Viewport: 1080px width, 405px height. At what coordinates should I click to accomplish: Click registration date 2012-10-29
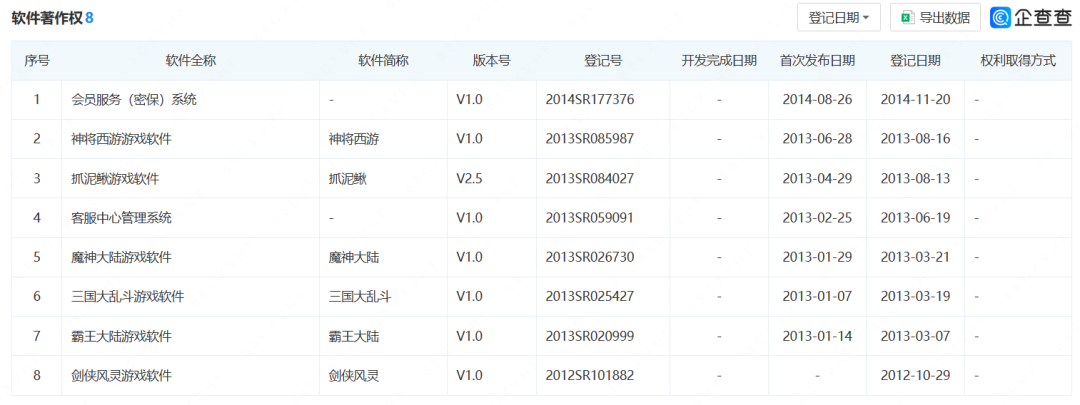[915, 376]
